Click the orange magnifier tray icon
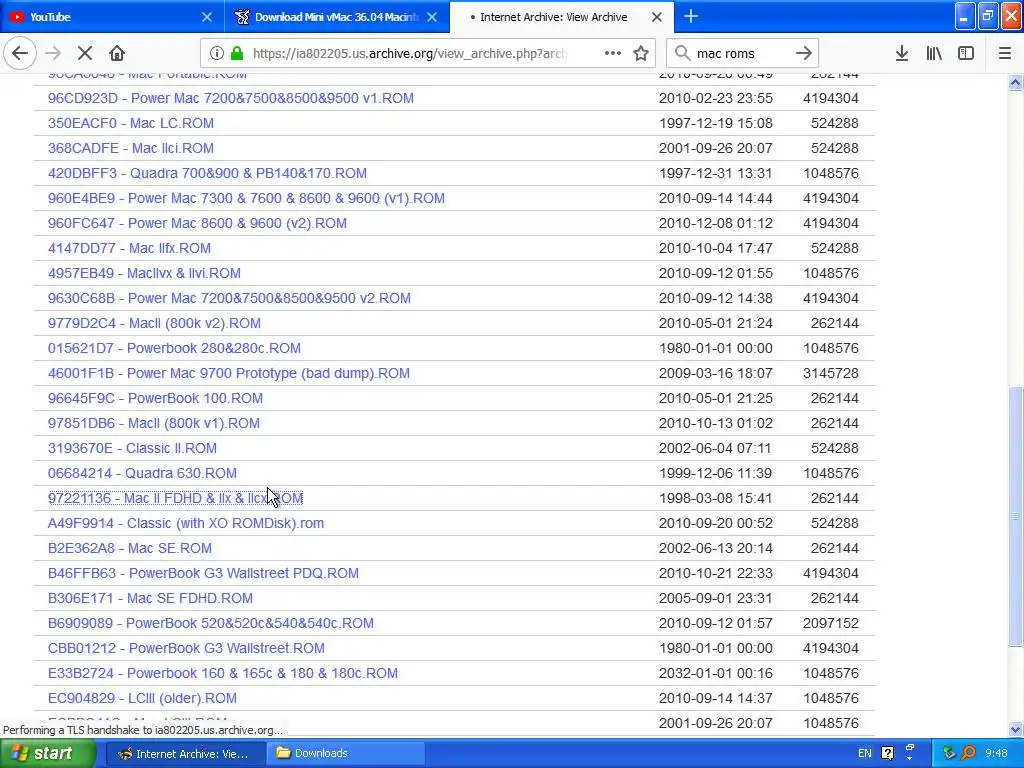The image size is (1024, 768). pyautogui.click(x=968, y=754)
